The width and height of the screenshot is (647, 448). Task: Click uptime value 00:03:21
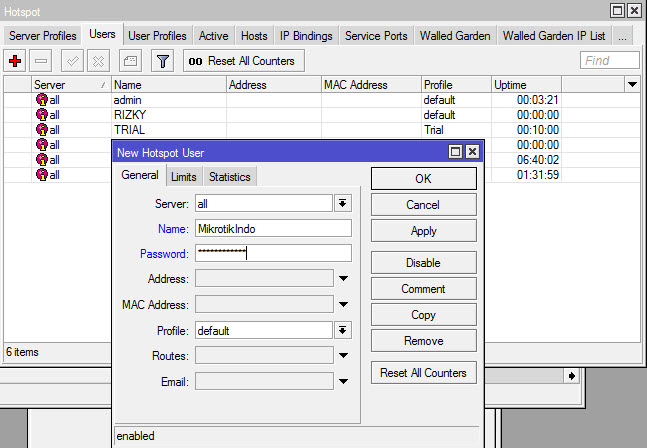click(x=538, y=100)
